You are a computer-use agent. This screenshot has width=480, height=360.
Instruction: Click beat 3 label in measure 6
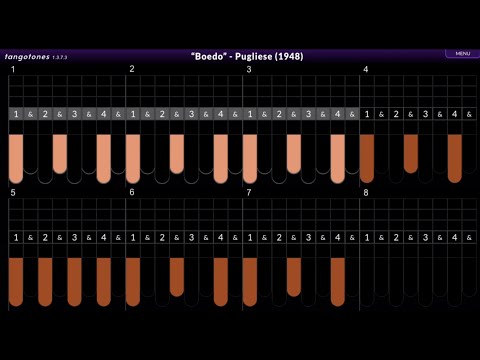(x=191, y=238)
